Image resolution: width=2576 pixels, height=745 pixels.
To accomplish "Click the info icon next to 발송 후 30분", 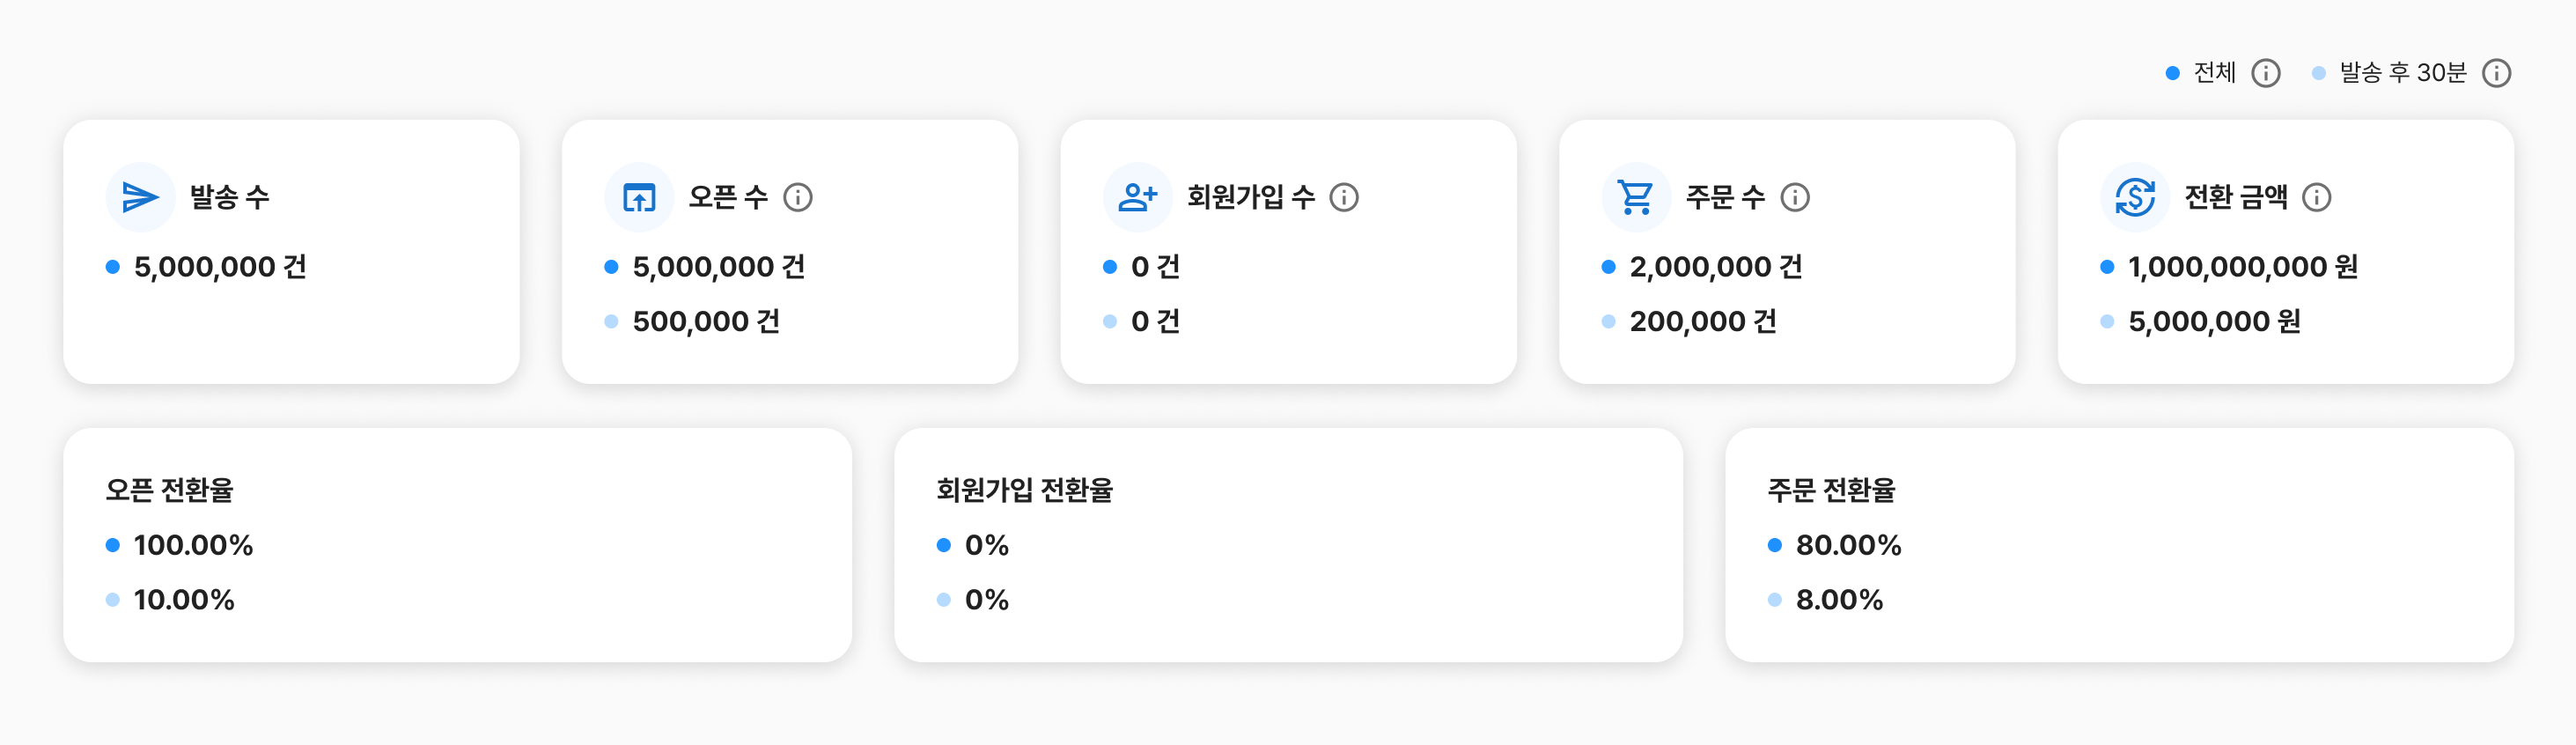I will pyautogui.click(x=2497, y=73).
